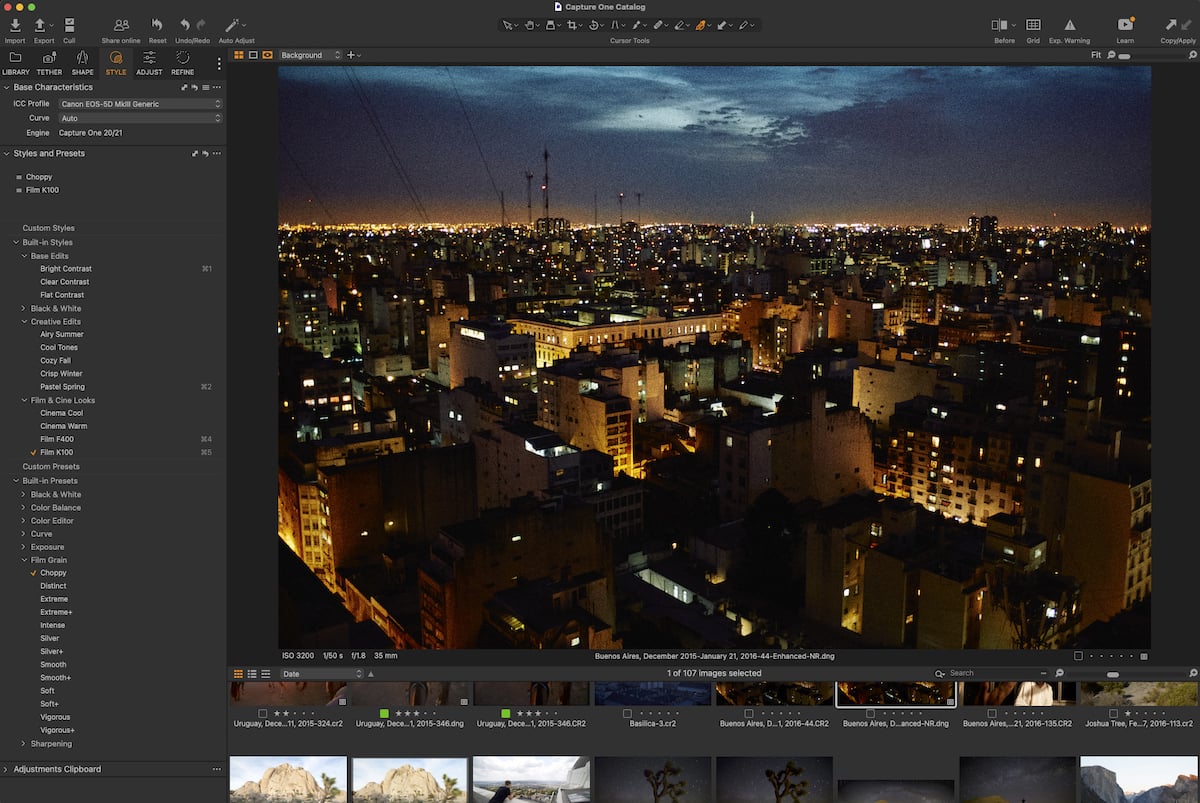
Task: Expand the Black & White presets group
Action: (23, 494)
